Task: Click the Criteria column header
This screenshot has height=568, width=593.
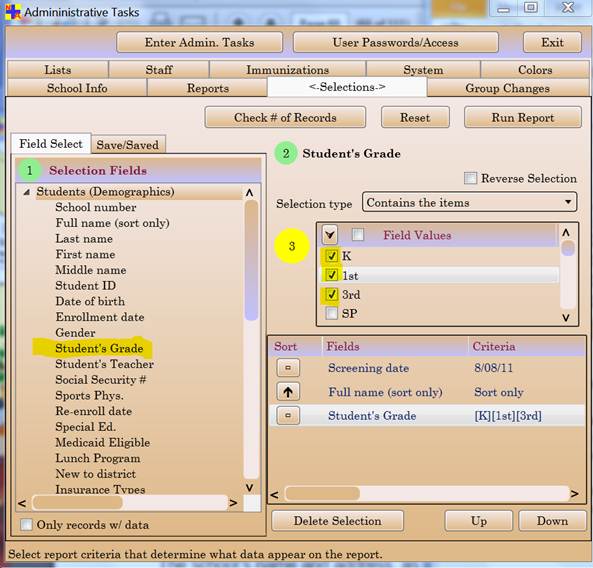Action: (527, 346)
